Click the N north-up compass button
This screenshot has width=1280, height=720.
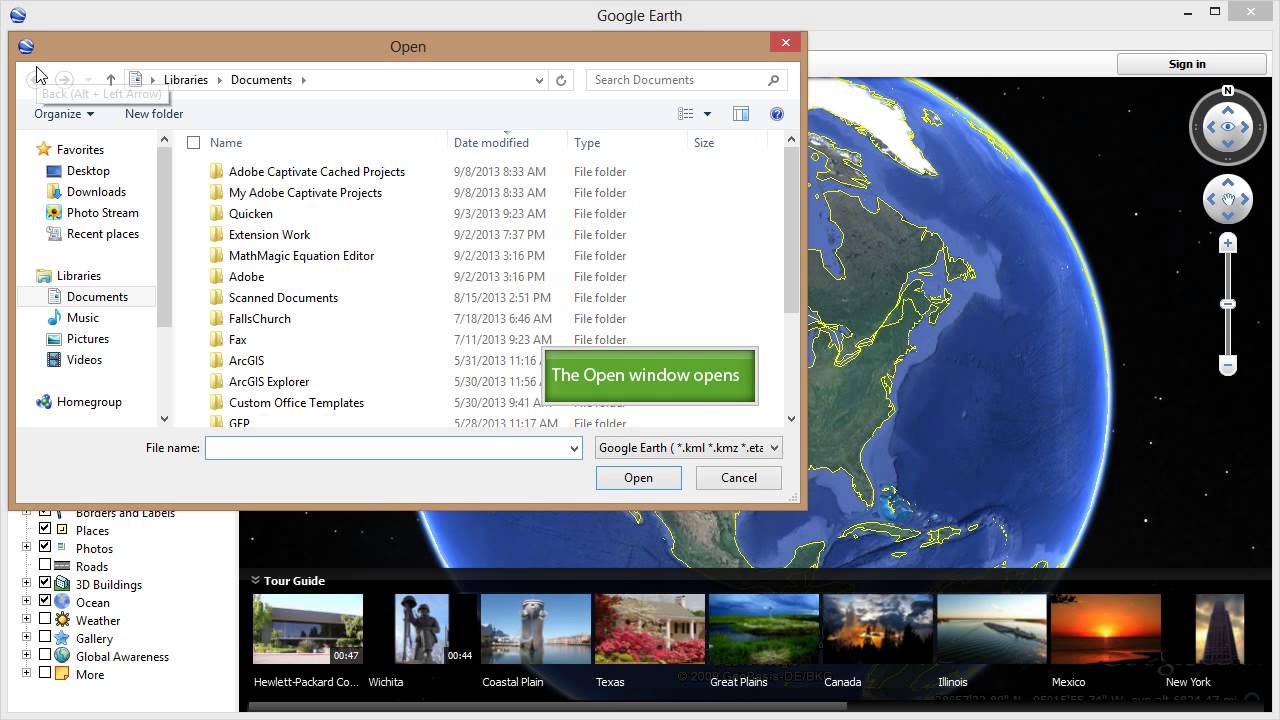point(1228,91)
